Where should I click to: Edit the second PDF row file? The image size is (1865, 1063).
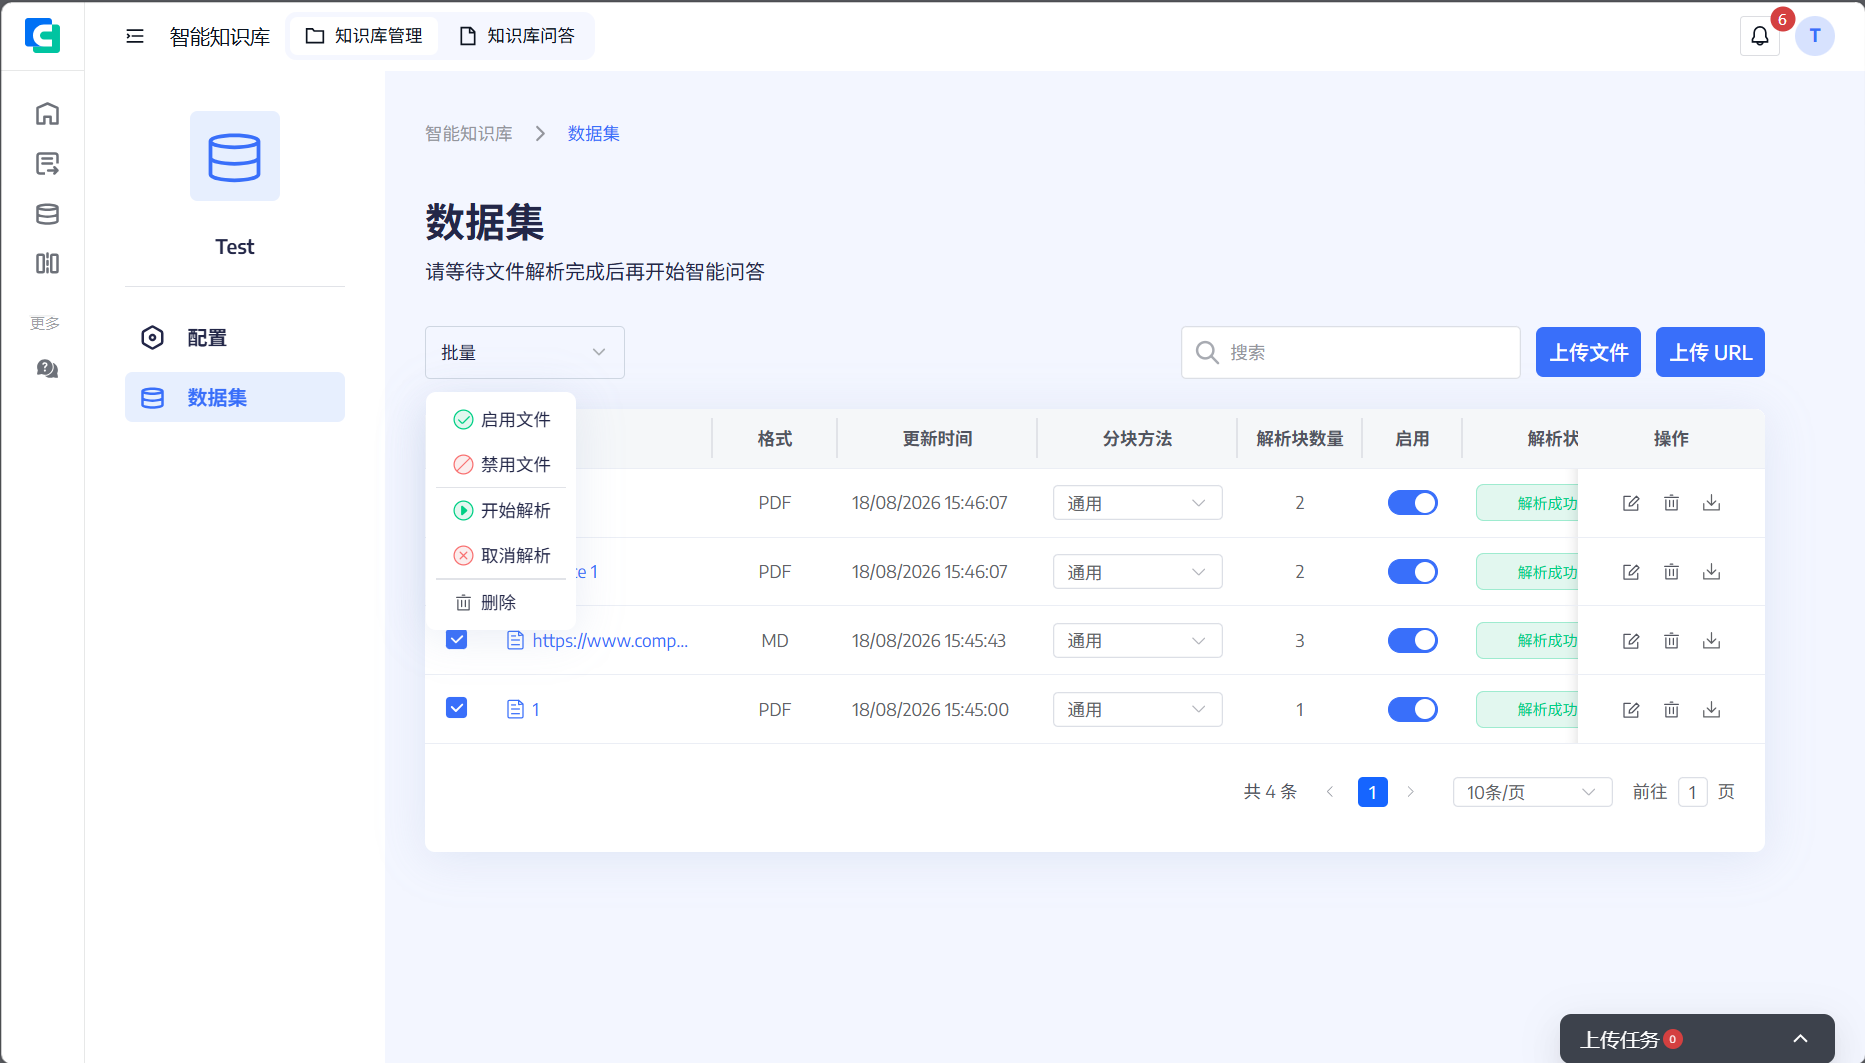[x=1631, y=572]
